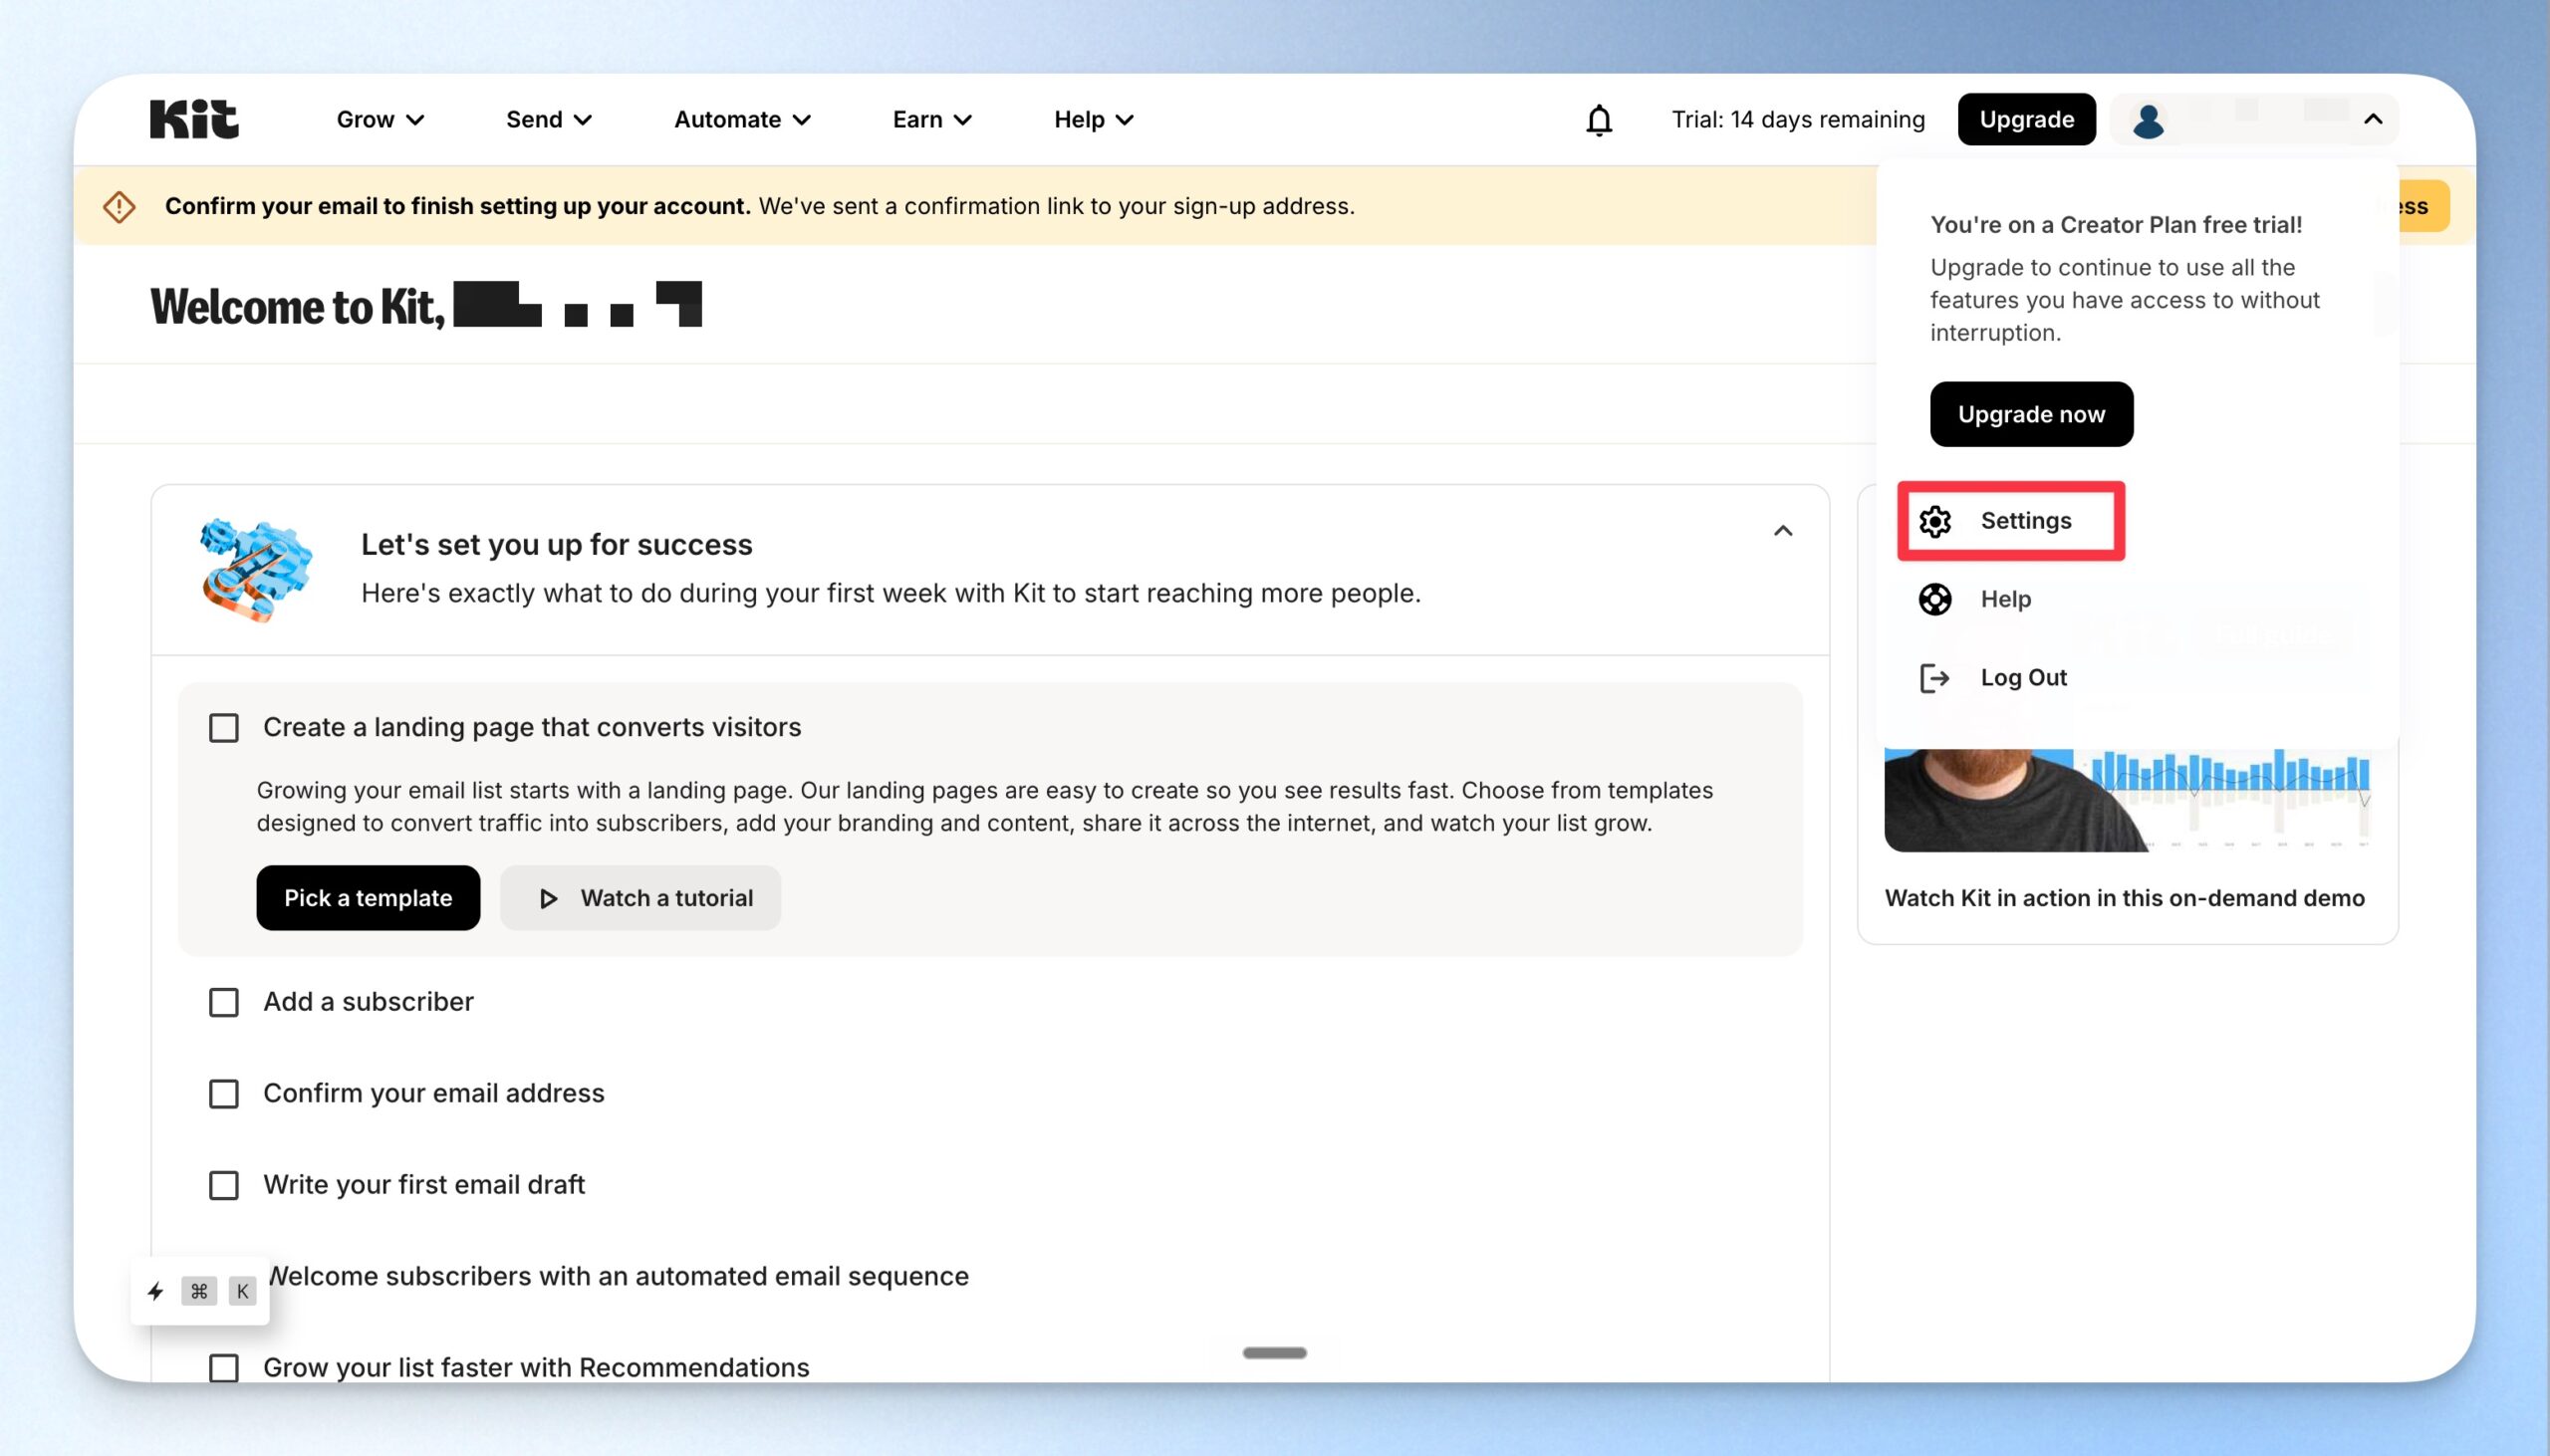
Task: Expand the Grow navigation dropdown
Action: [380, 120]
